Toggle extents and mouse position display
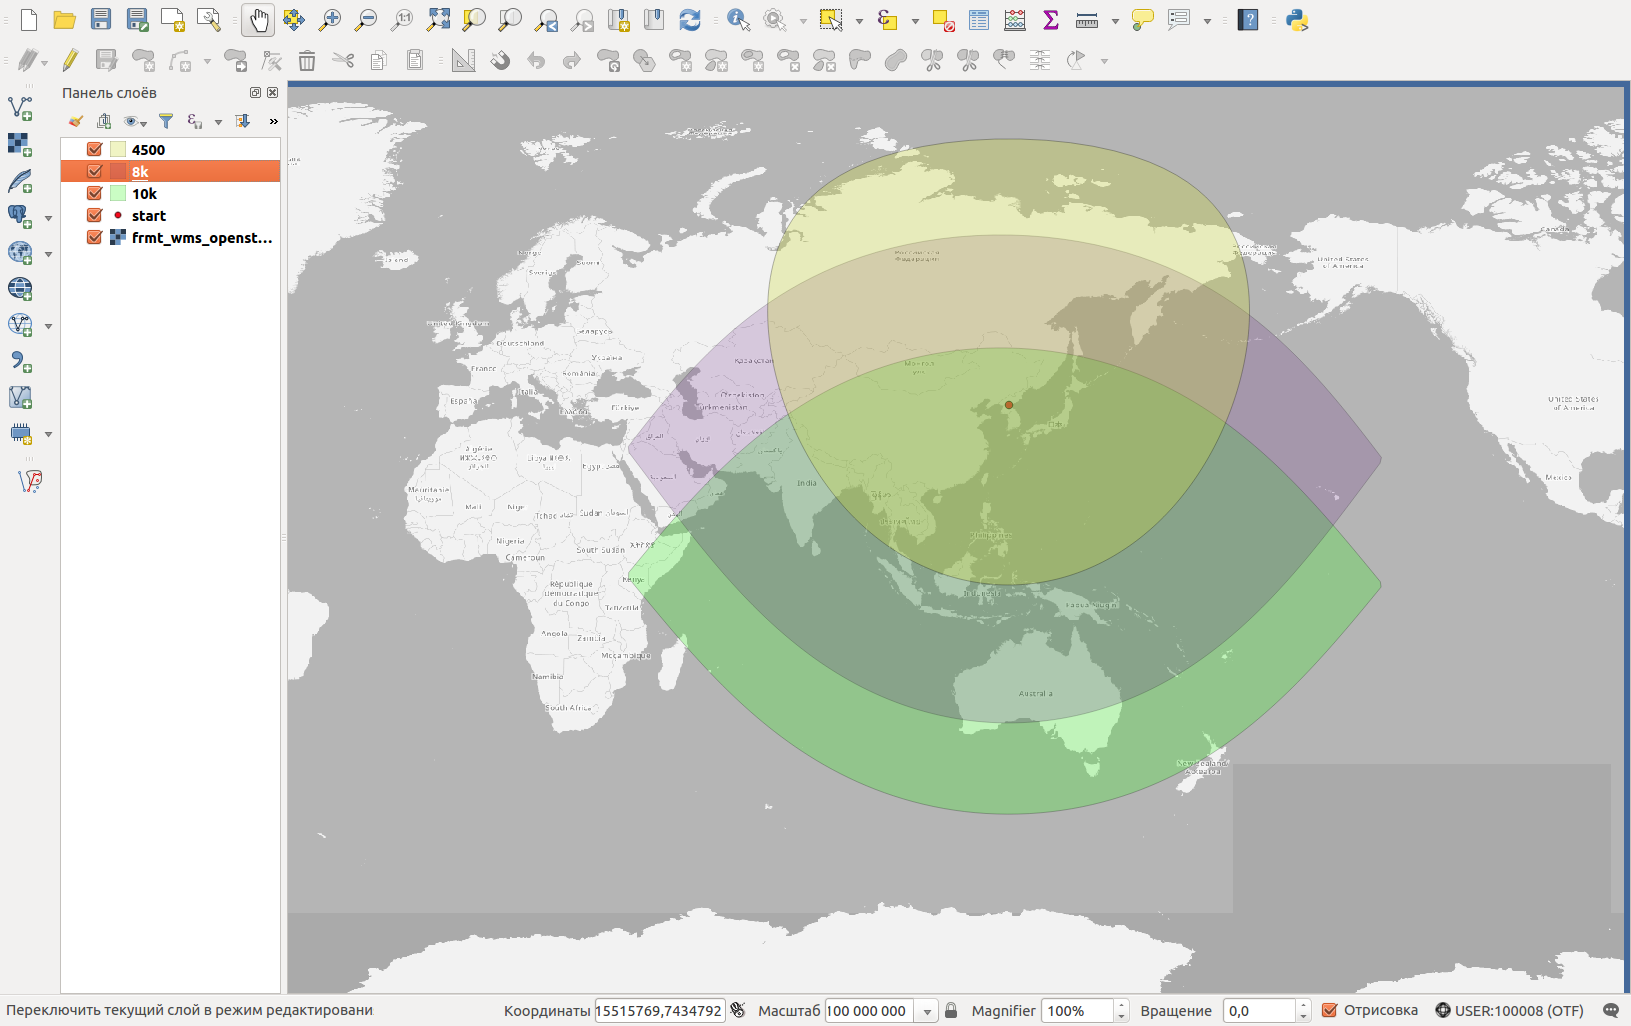The width and height of the screenshot is (1631, 1026). 738,1010
